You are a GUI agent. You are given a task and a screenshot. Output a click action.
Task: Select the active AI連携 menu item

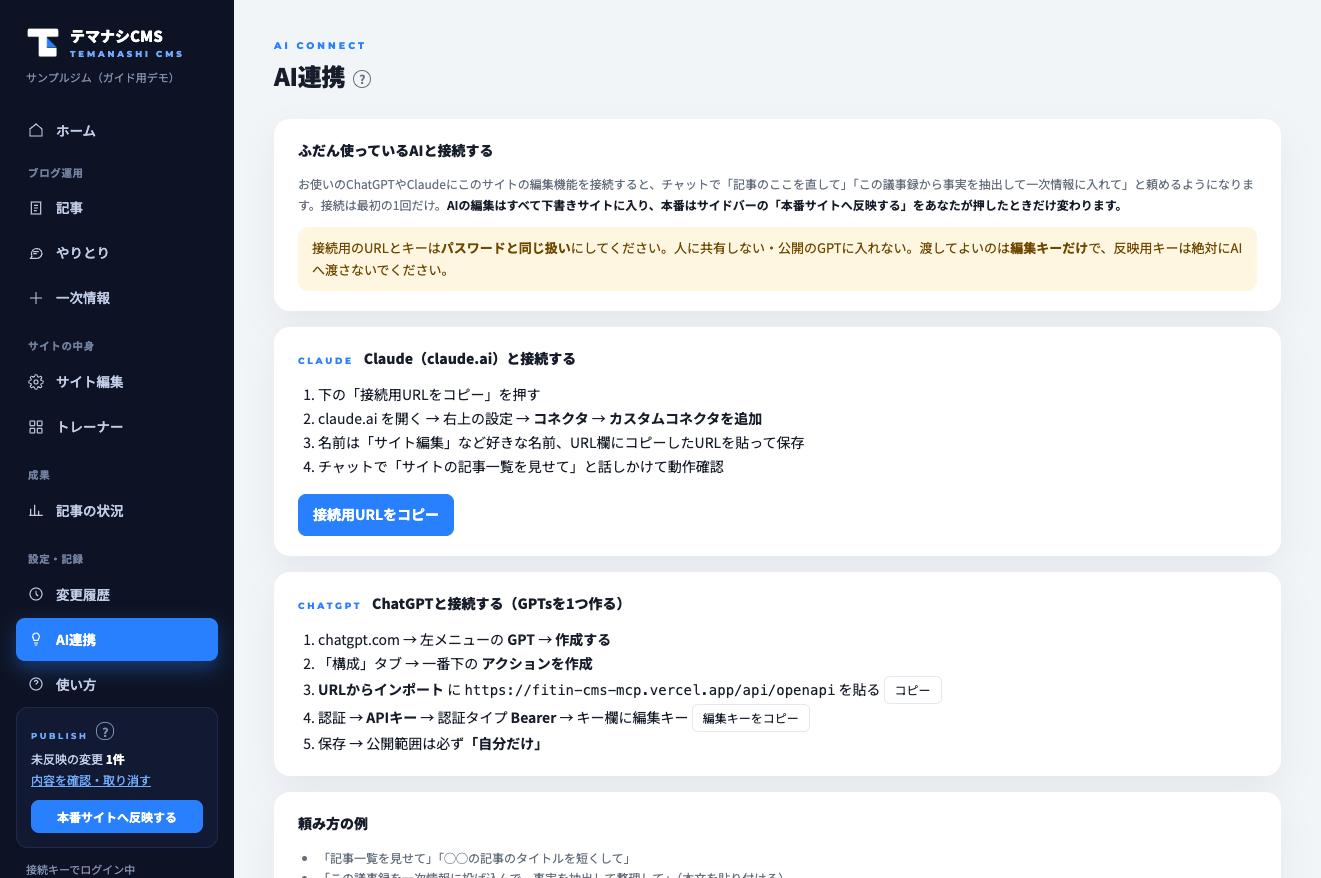117,640
